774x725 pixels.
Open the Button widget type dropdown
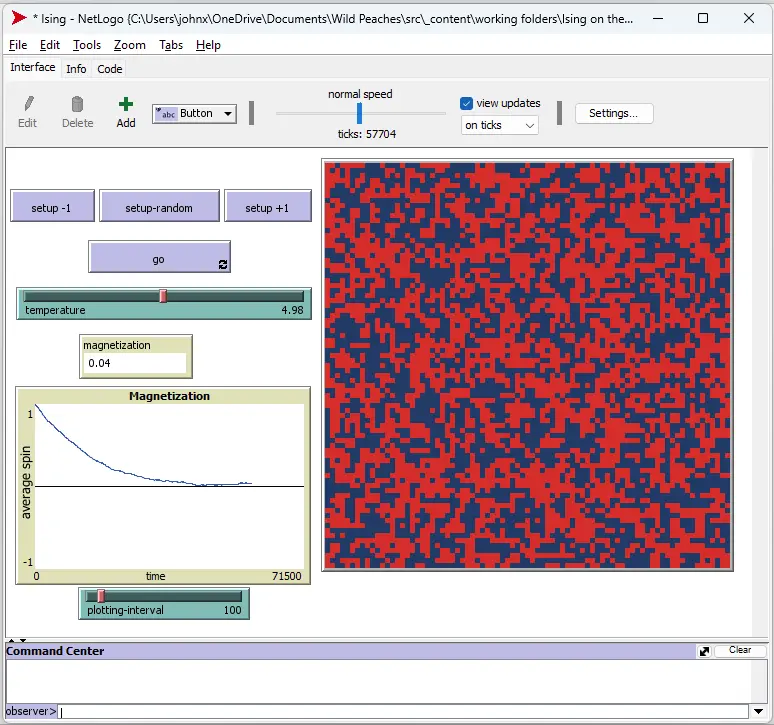click(x=194, y=114)
